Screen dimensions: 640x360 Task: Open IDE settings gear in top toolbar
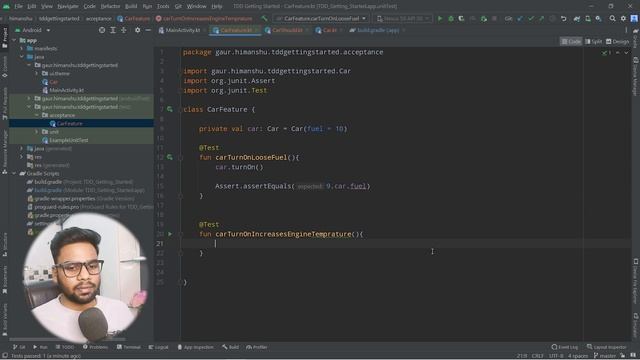623,18
